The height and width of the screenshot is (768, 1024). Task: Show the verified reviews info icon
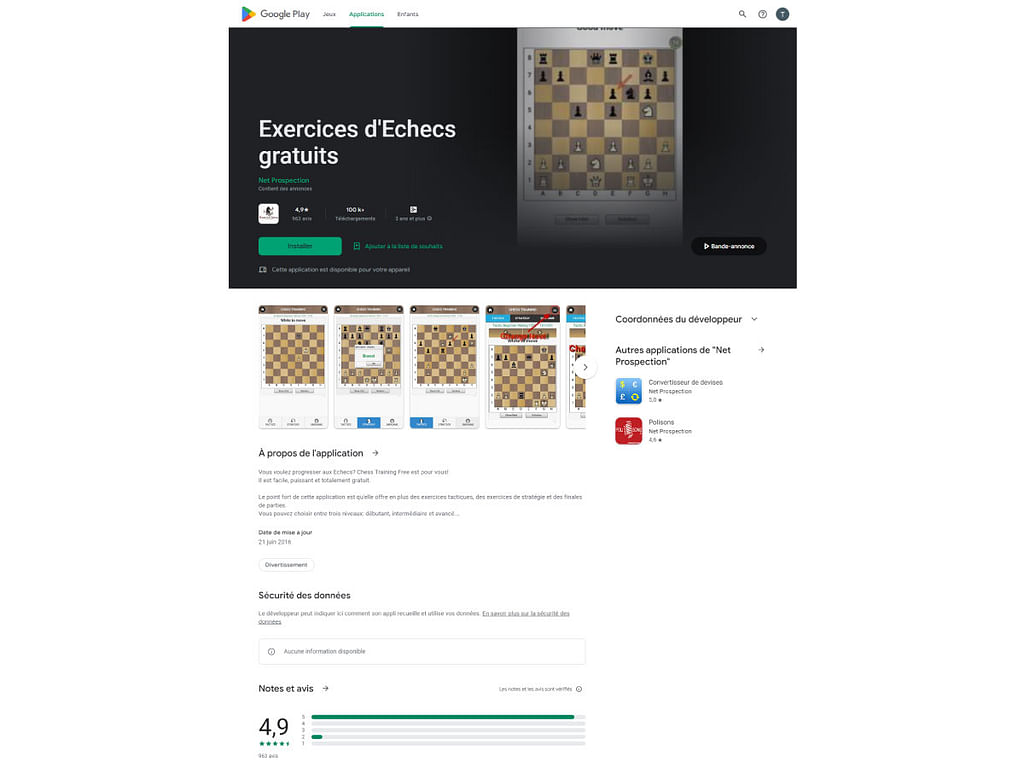pos(579,689)
